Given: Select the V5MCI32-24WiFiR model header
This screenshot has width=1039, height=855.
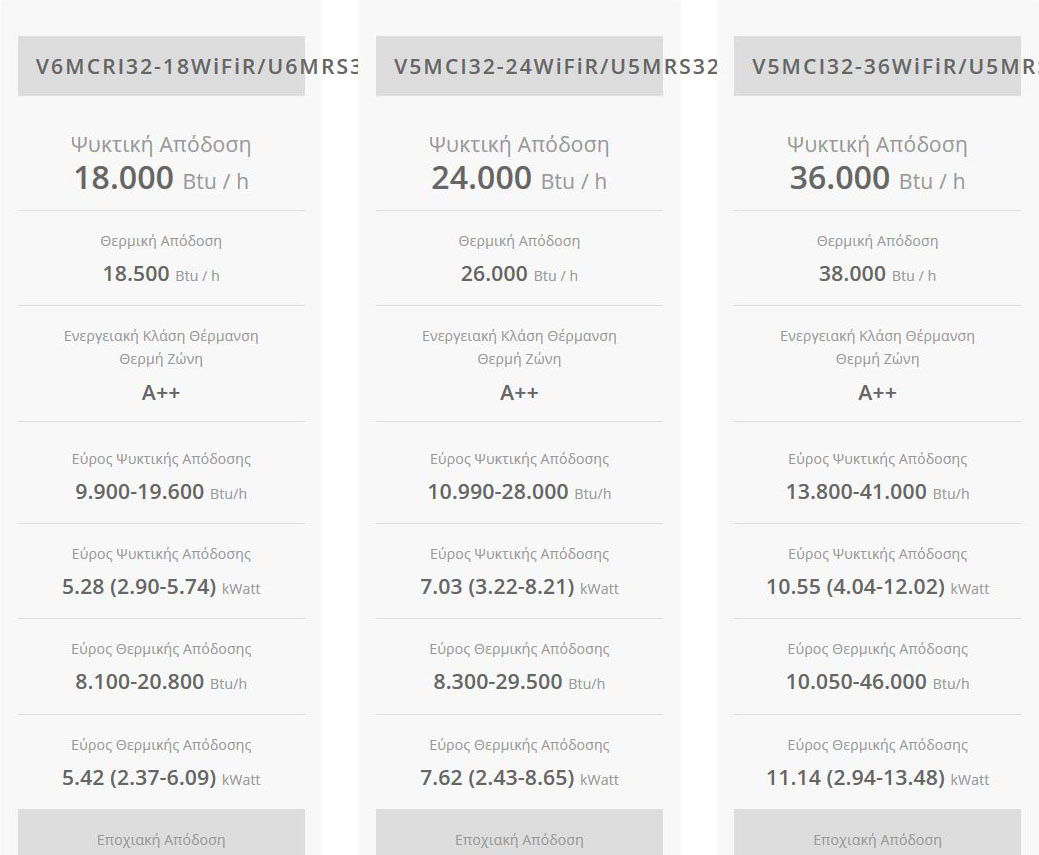Looking at the screenshot, I should 519,67.
